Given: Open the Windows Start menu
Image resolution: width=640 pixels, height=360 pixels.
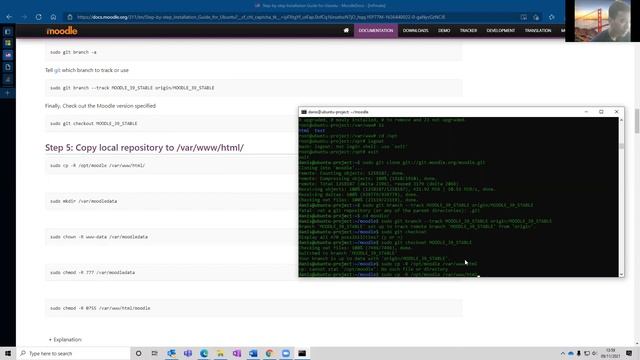Looking at the screenshot, I should [x=8, y=353].
